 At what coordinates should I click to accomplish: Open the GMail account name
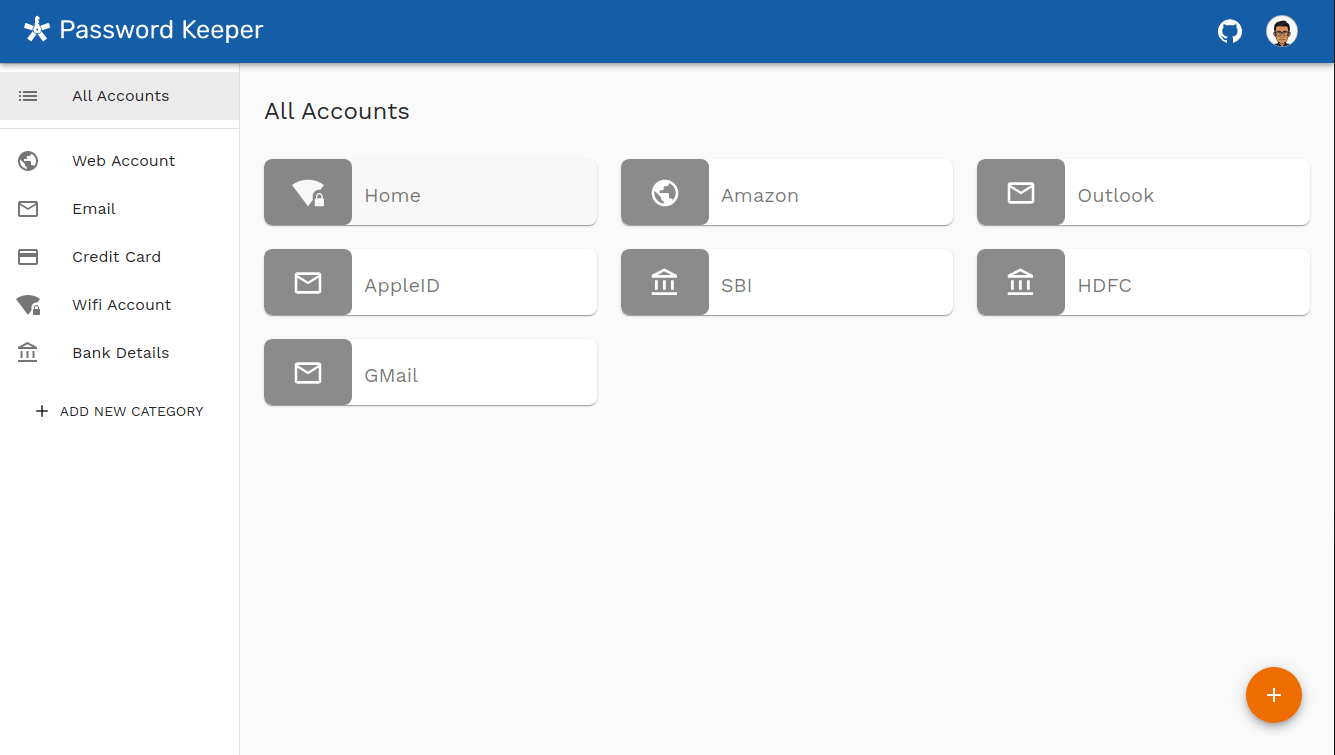391,376
